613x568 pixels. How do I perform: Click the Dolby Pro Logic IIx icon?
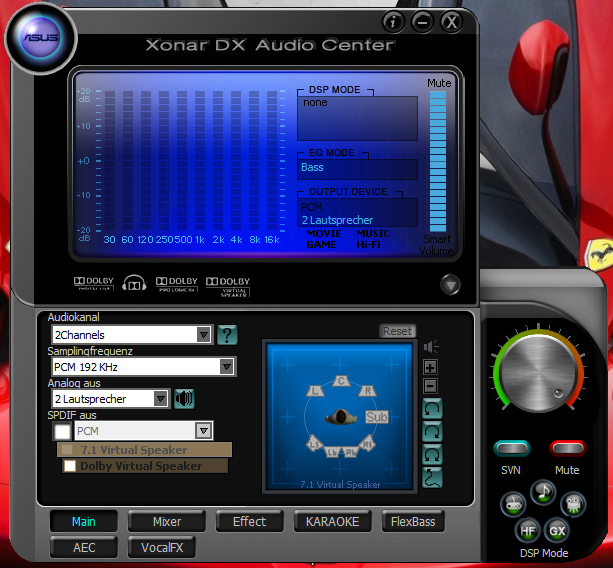click(177, 284)
